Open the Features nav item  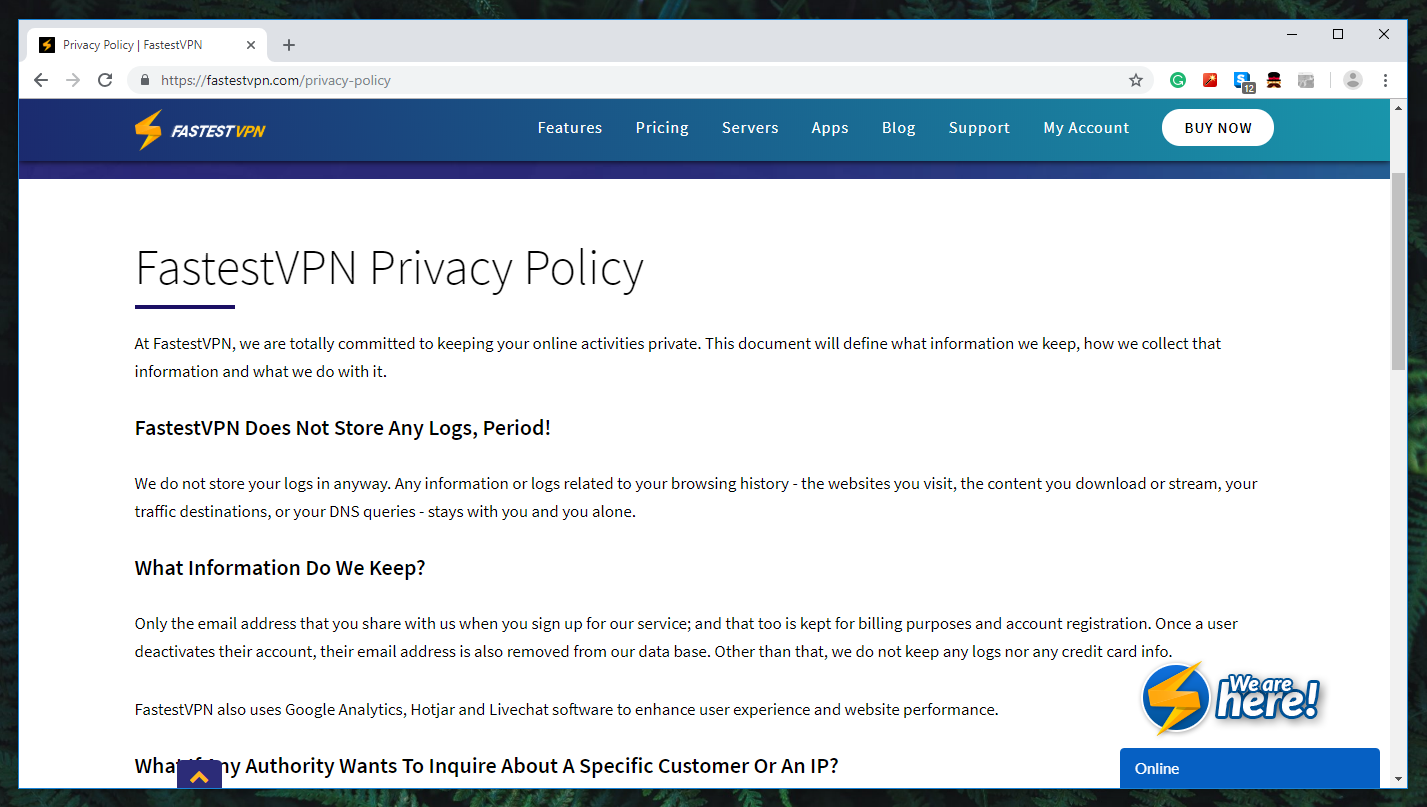(570, 128)
